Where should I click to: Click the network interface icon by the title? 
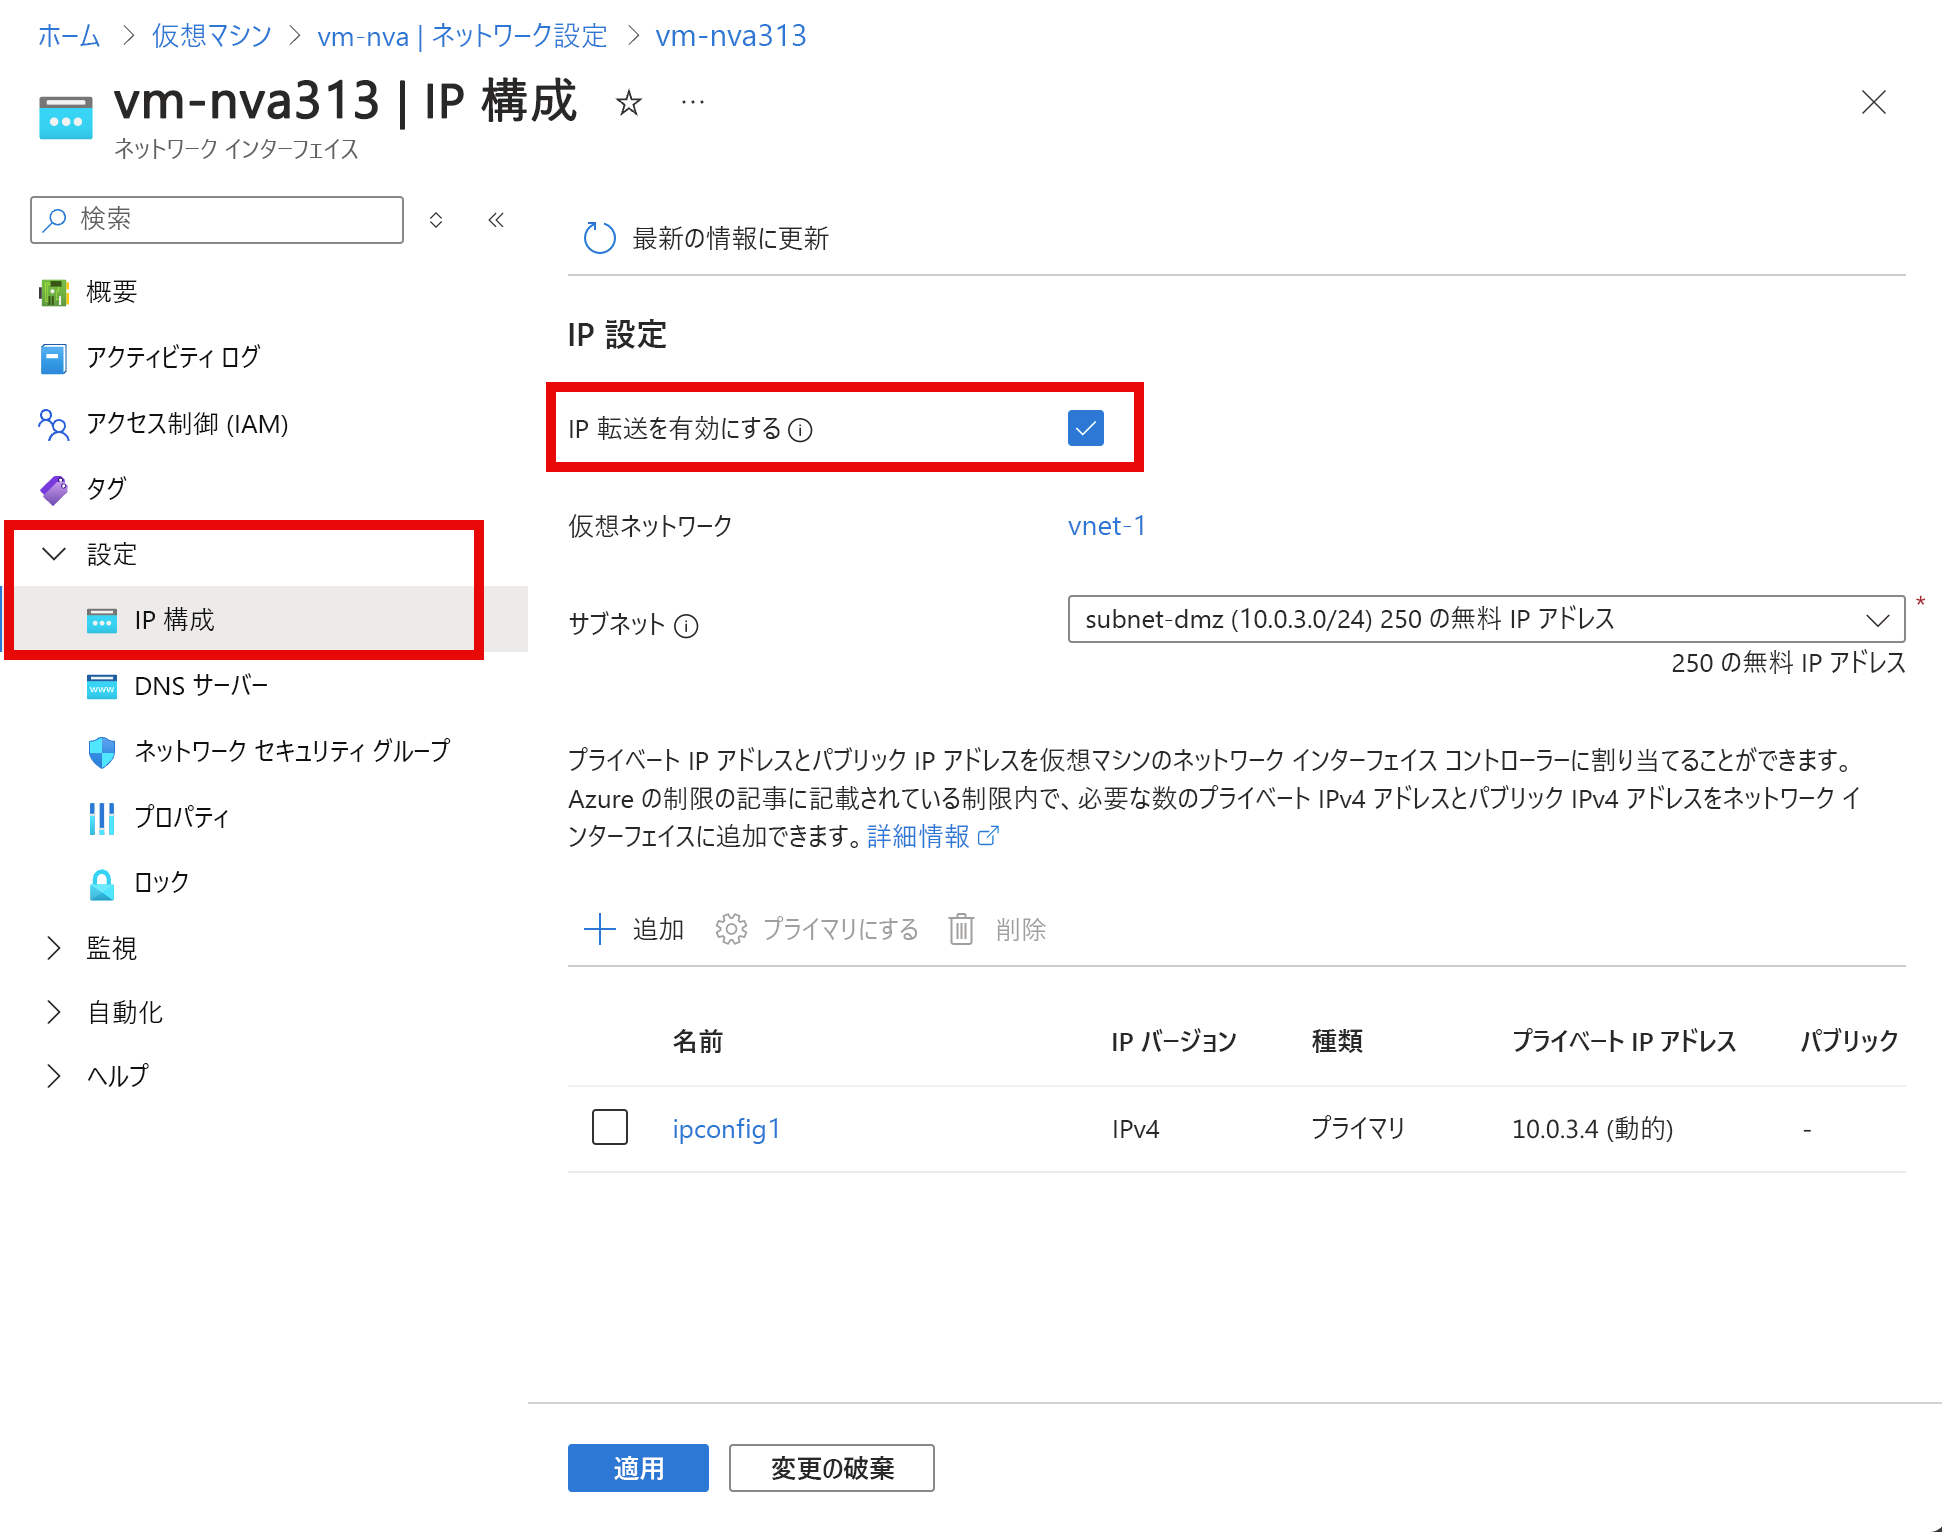pyautogui.click(x=66, y=117)
